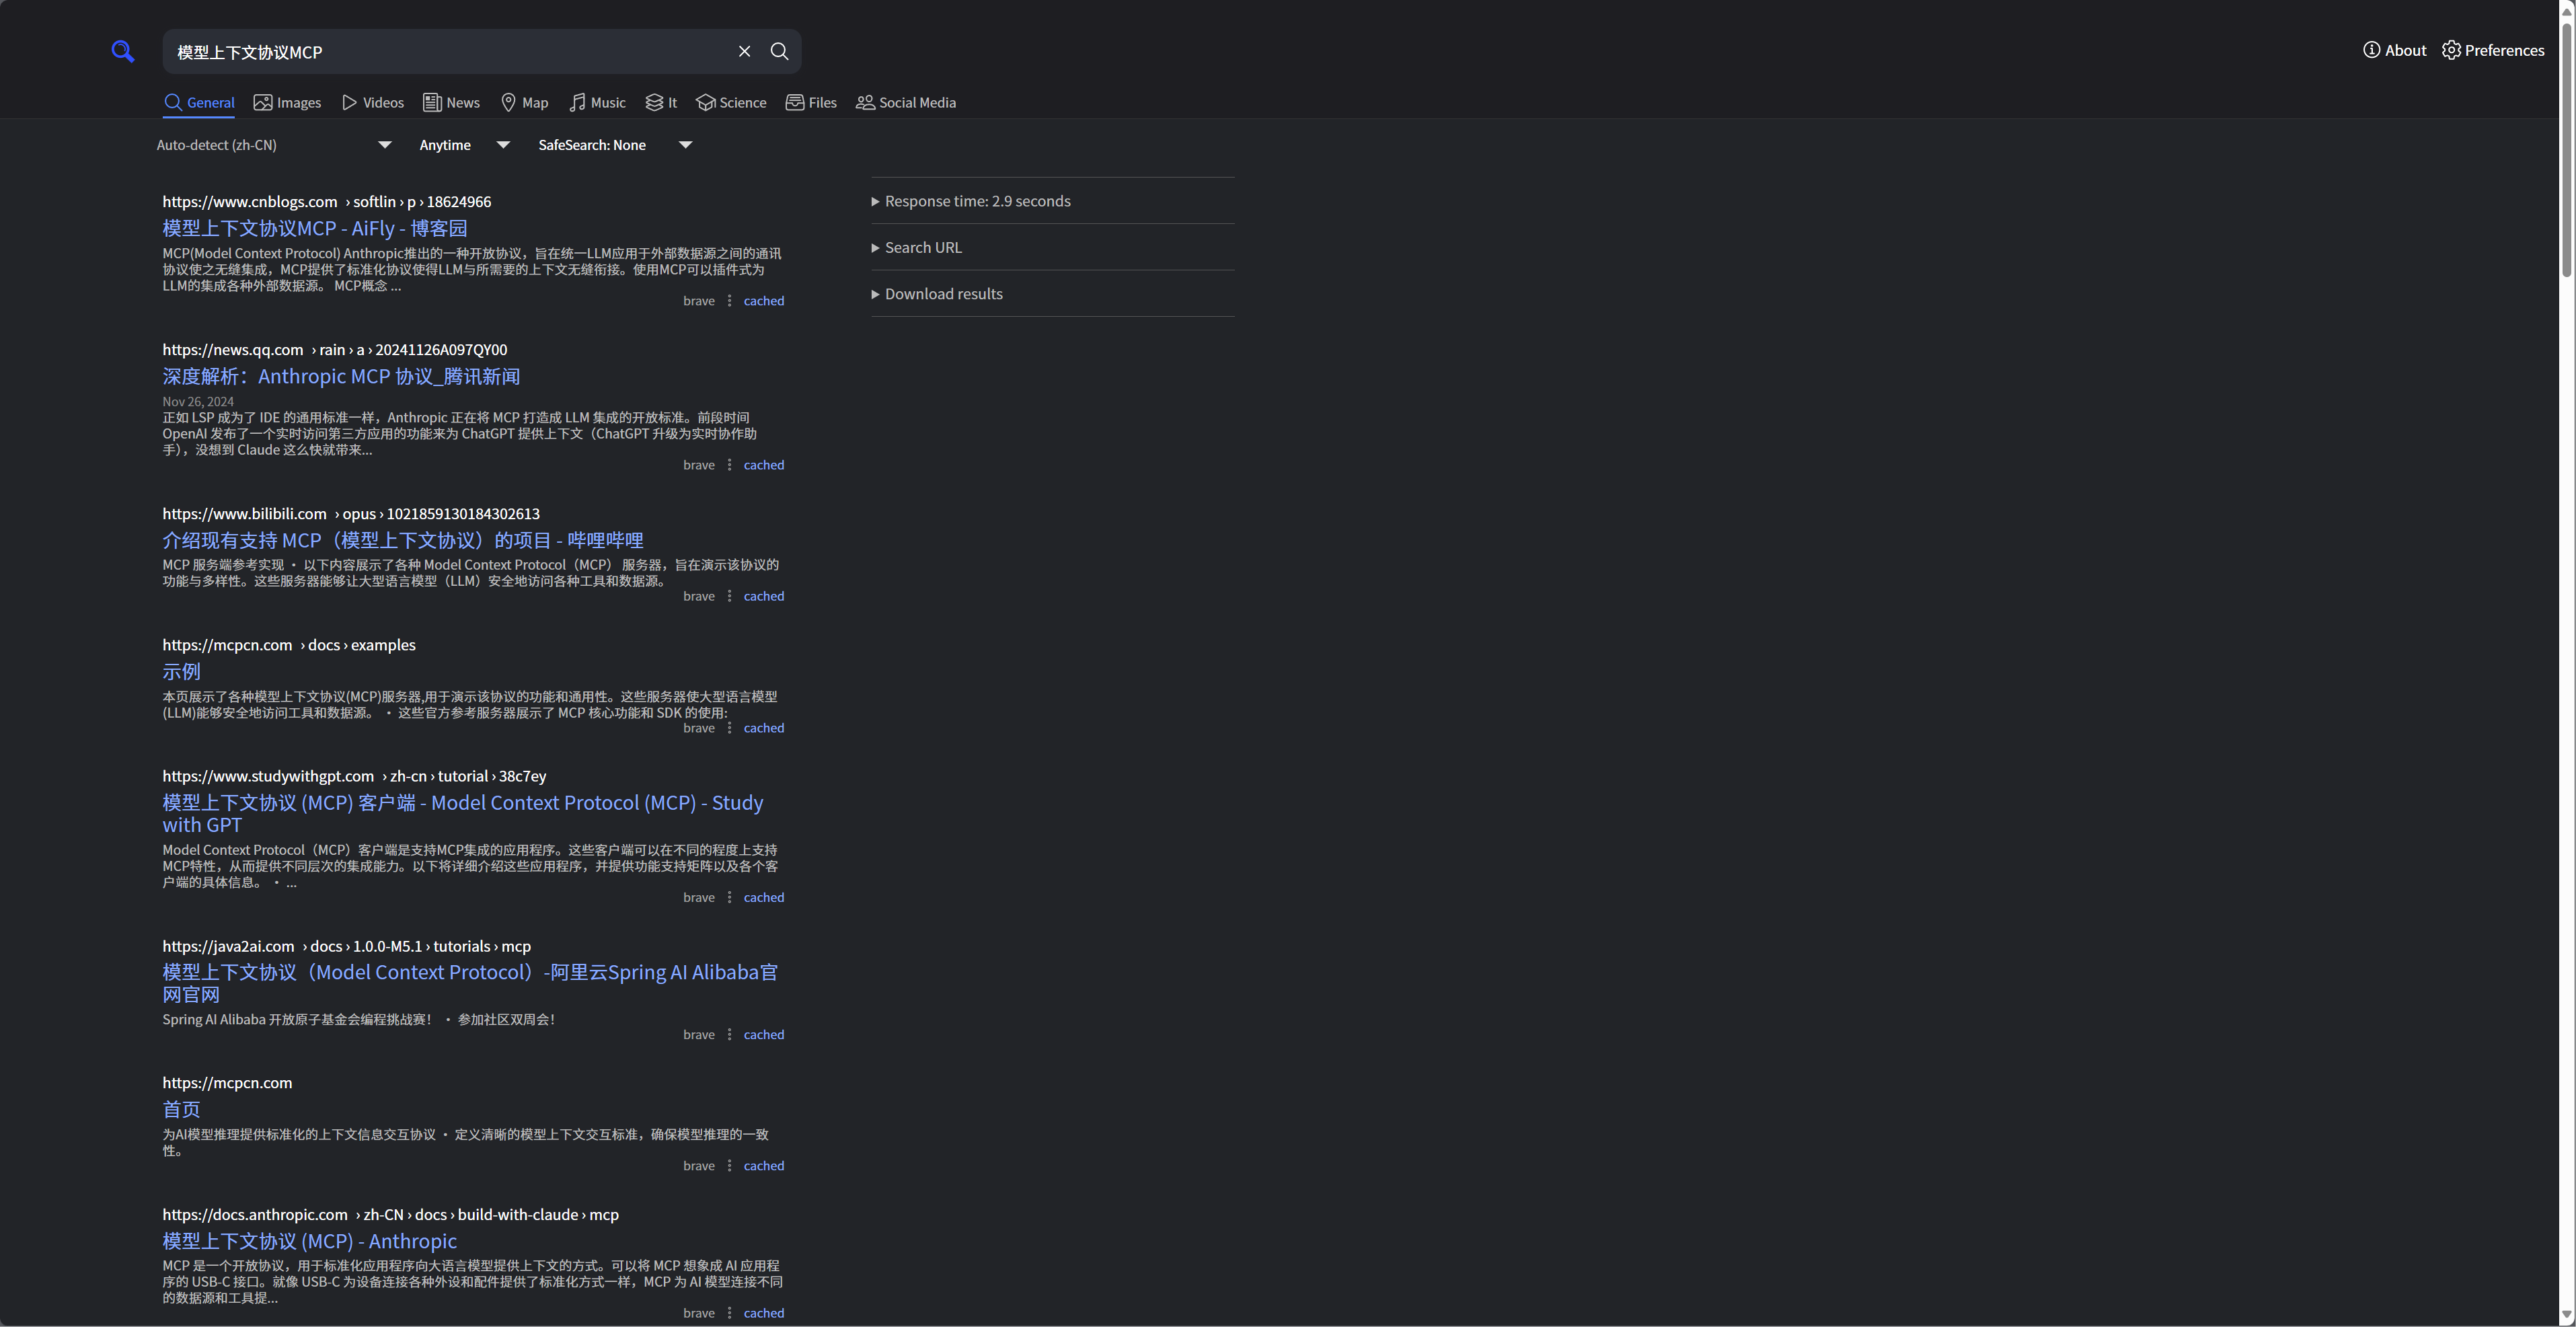The height and width of the screenshot is (1327, 2576).
Task: Click the Nov 26, 2024 date text
Action: (198, 401)
